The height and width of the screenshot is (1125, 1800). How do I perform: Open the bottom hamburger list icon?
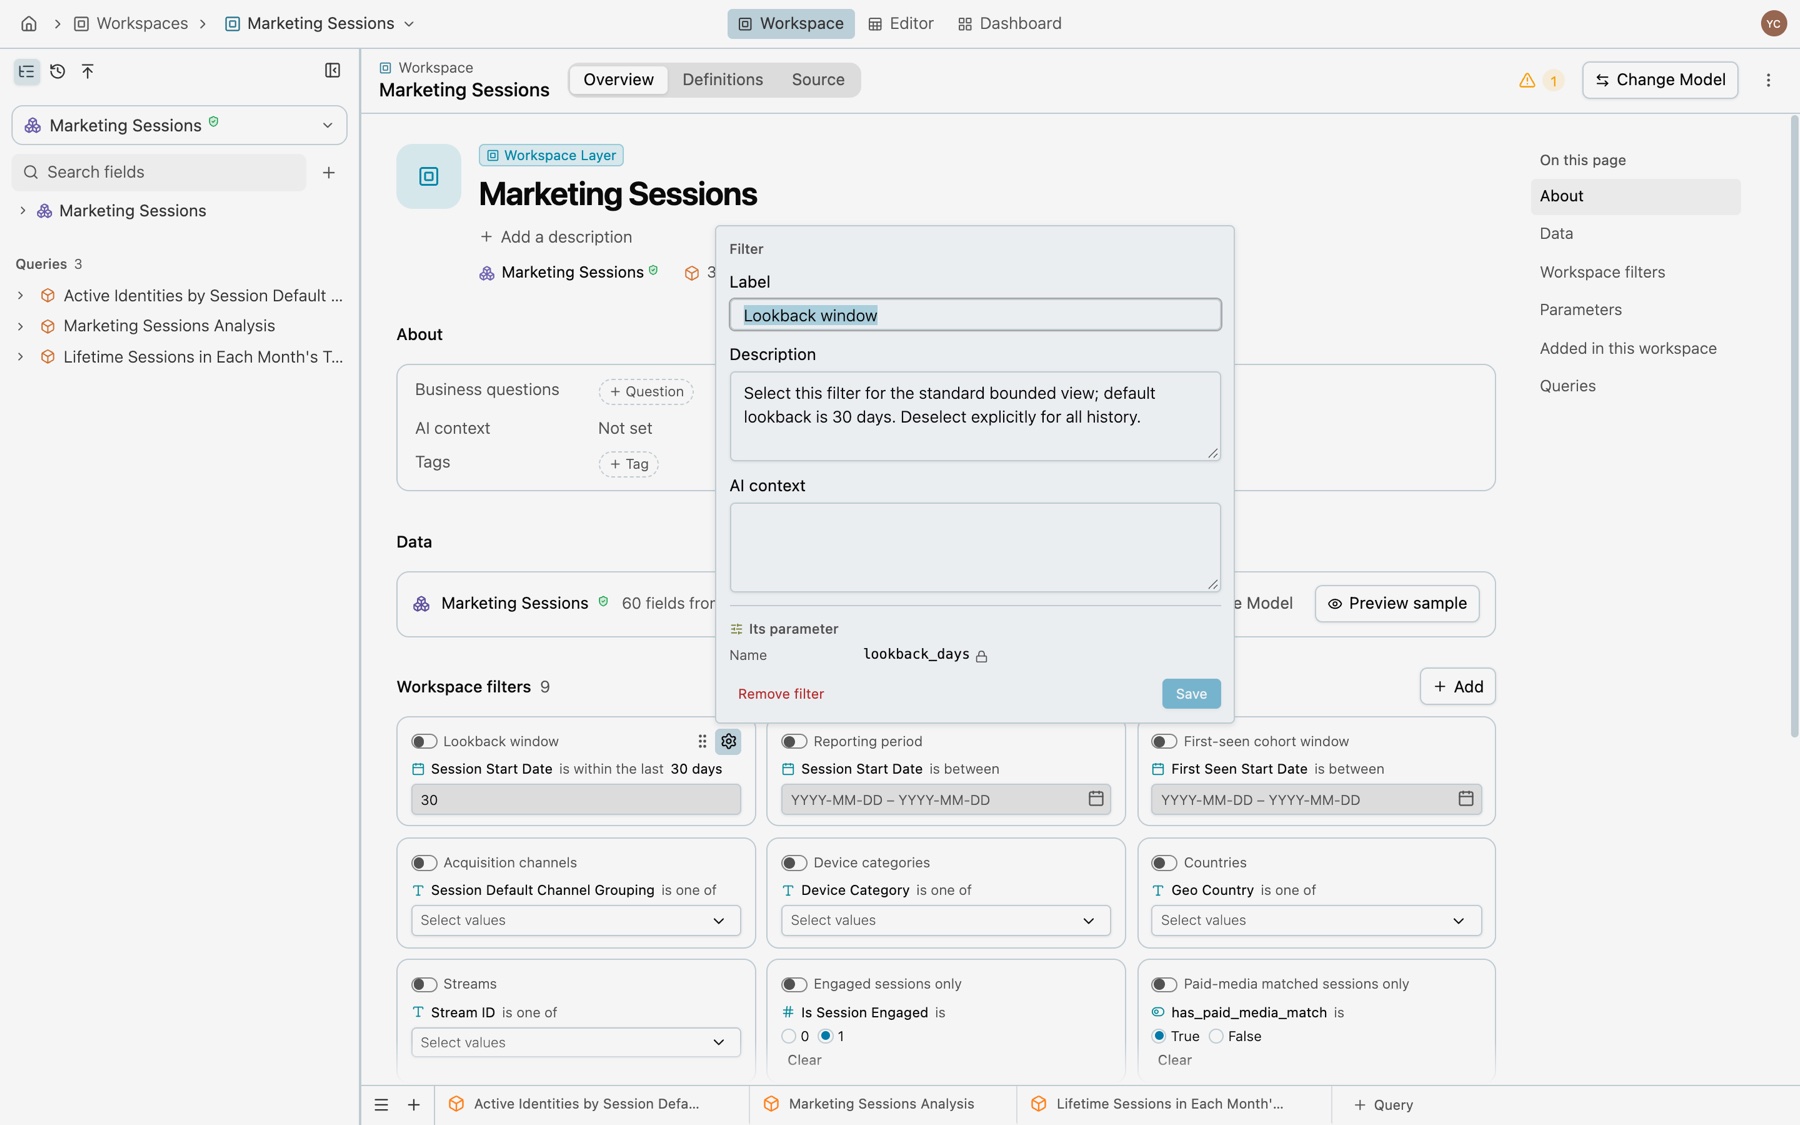[381, 1104]
